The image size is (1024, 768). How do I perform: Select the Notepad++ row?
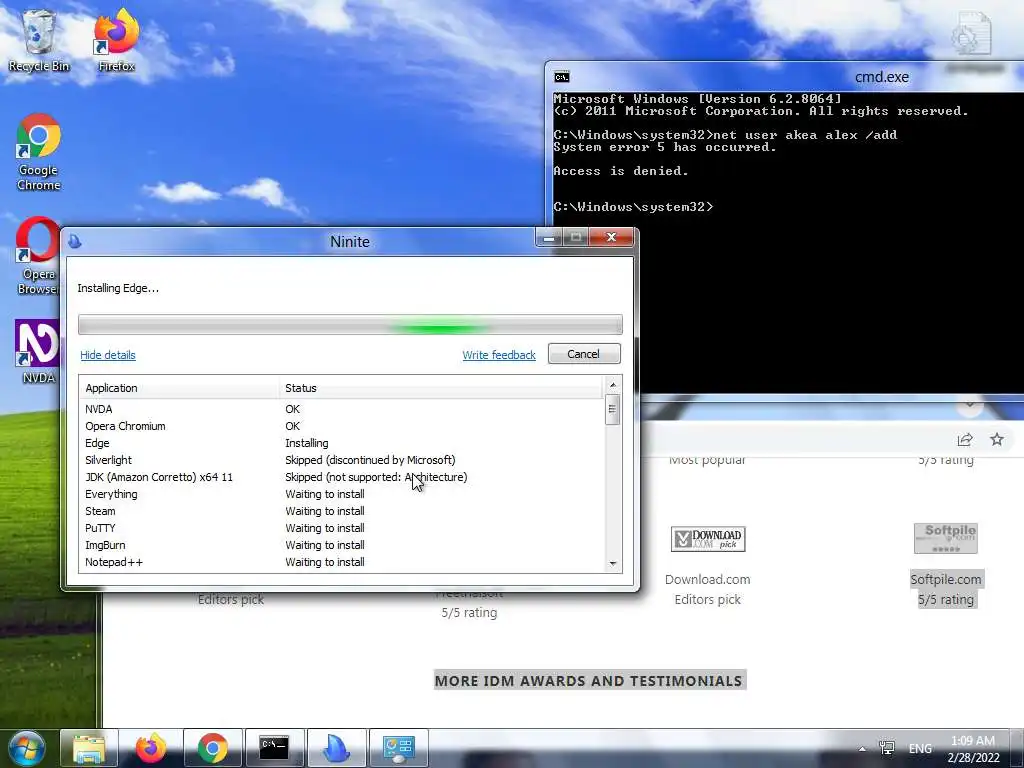click(341, 562)
